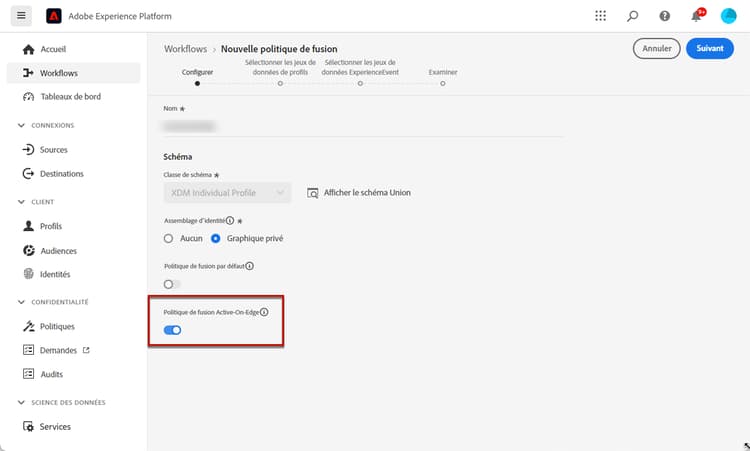Screen dimensions: 750x451
Task: Click the Configurer step marker
Action: [x=198, y=83]
